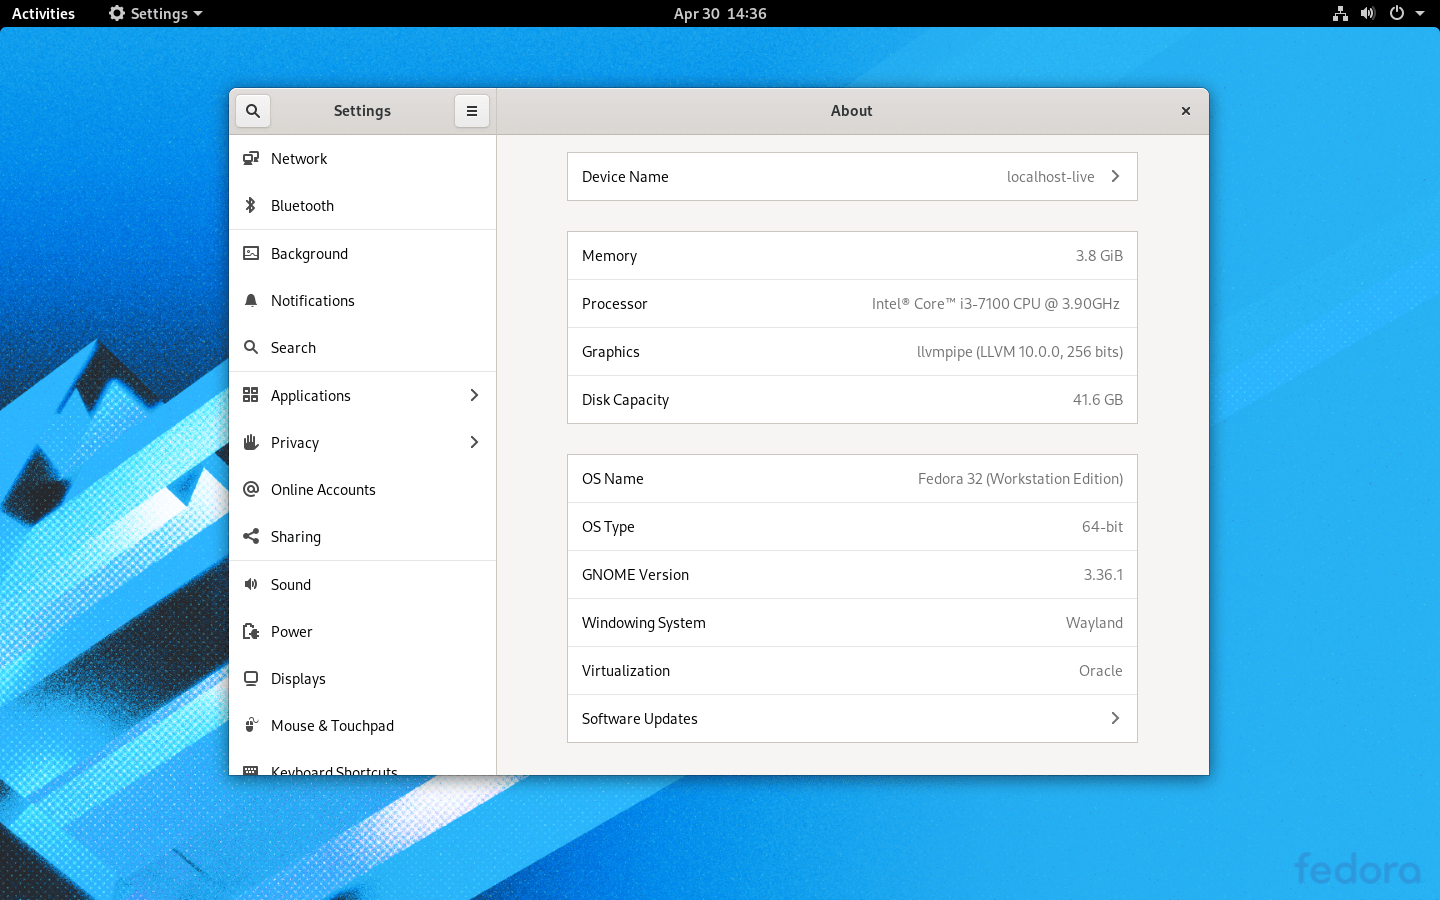Click the Mouse & Touchpad icon
This screenshot has height=900, width=1440.
251,725
